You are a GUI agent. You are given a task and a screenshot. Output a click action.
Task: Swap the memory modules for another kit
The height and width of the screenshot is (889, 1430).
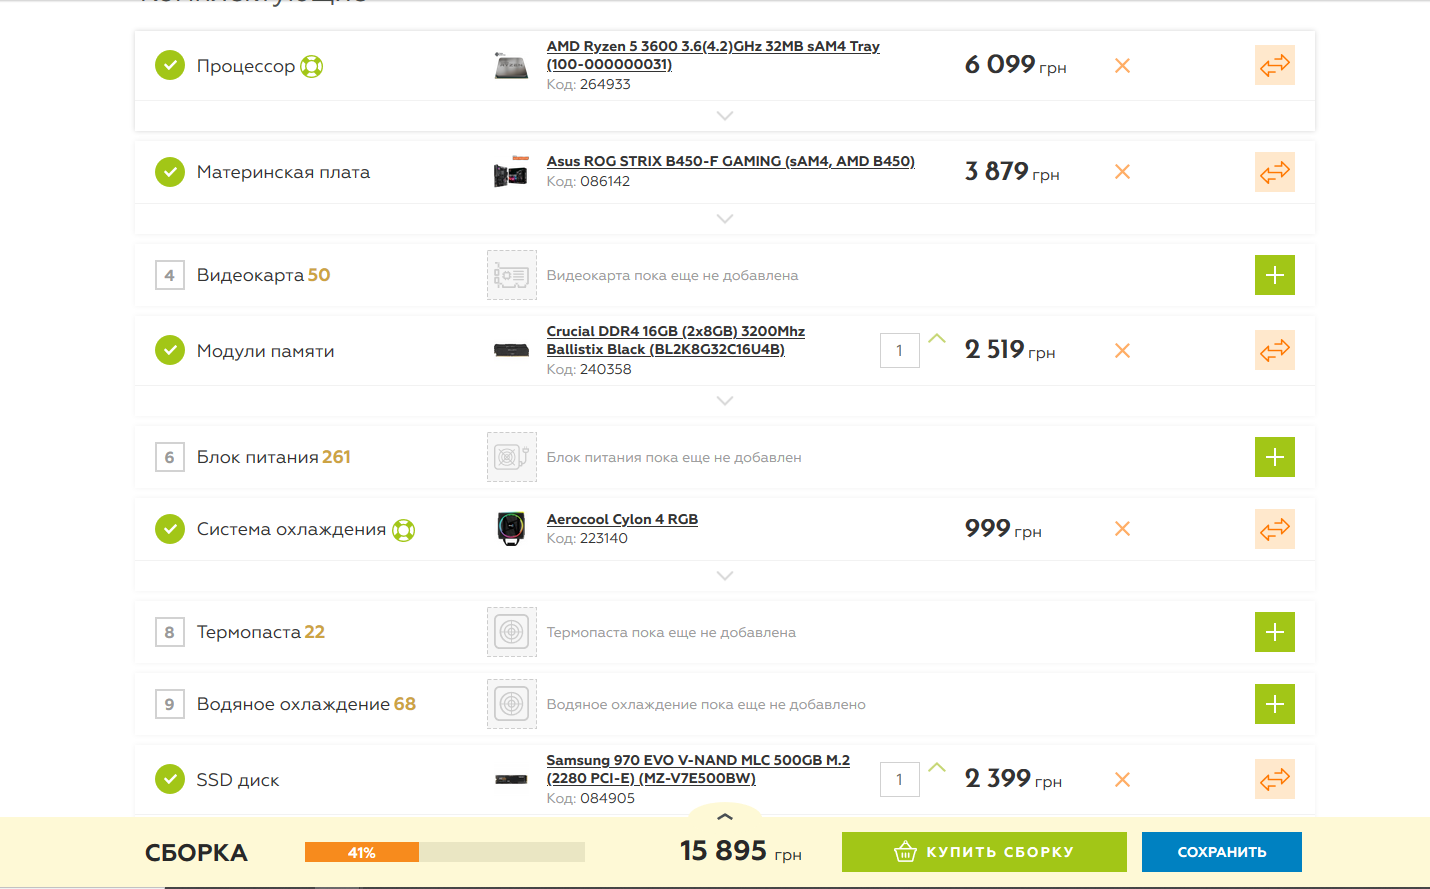pos(1275,351)
